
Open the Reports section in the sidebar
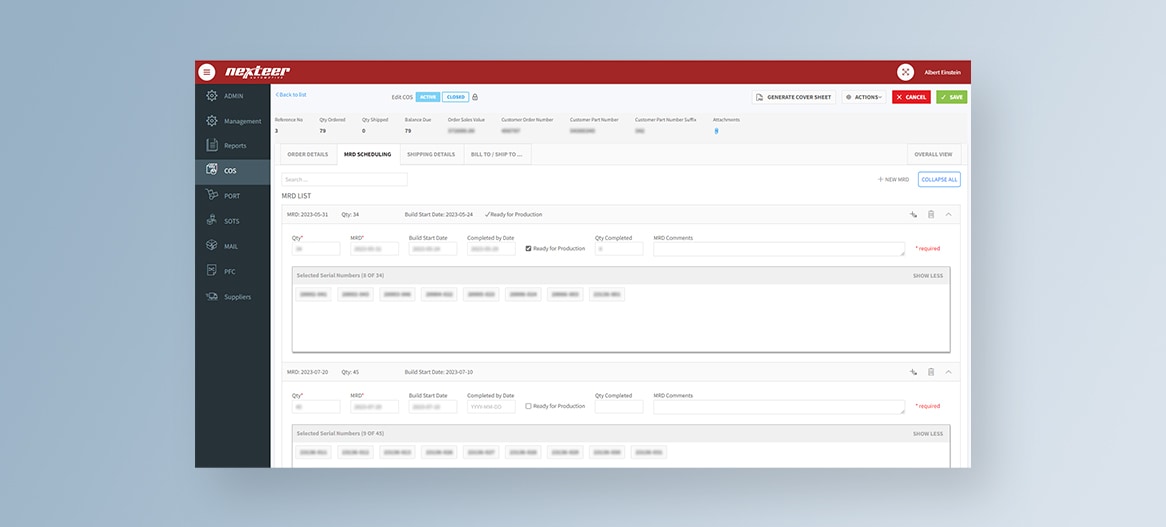234,146
